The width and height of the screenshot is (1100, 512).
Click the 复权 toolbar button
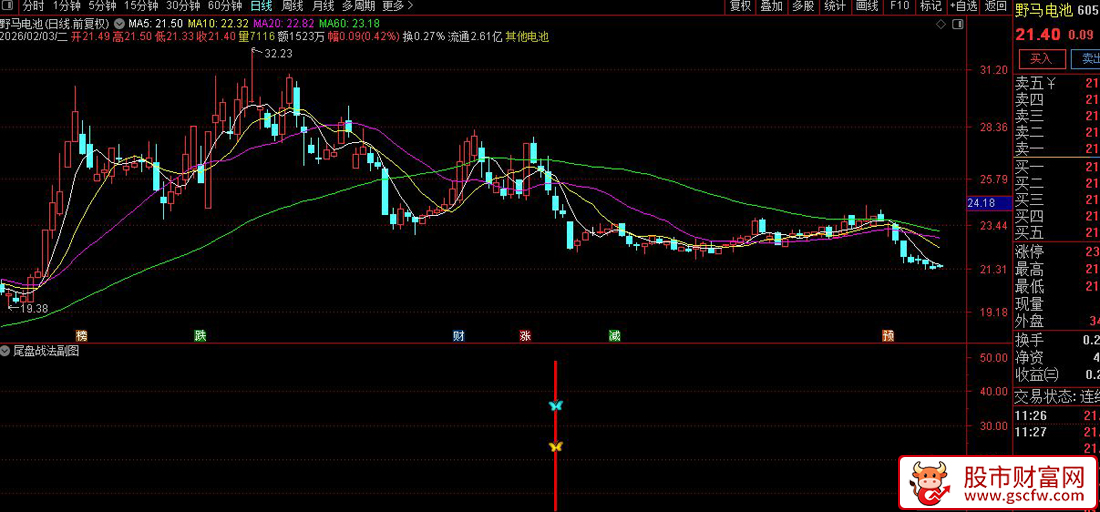(741, 6)
